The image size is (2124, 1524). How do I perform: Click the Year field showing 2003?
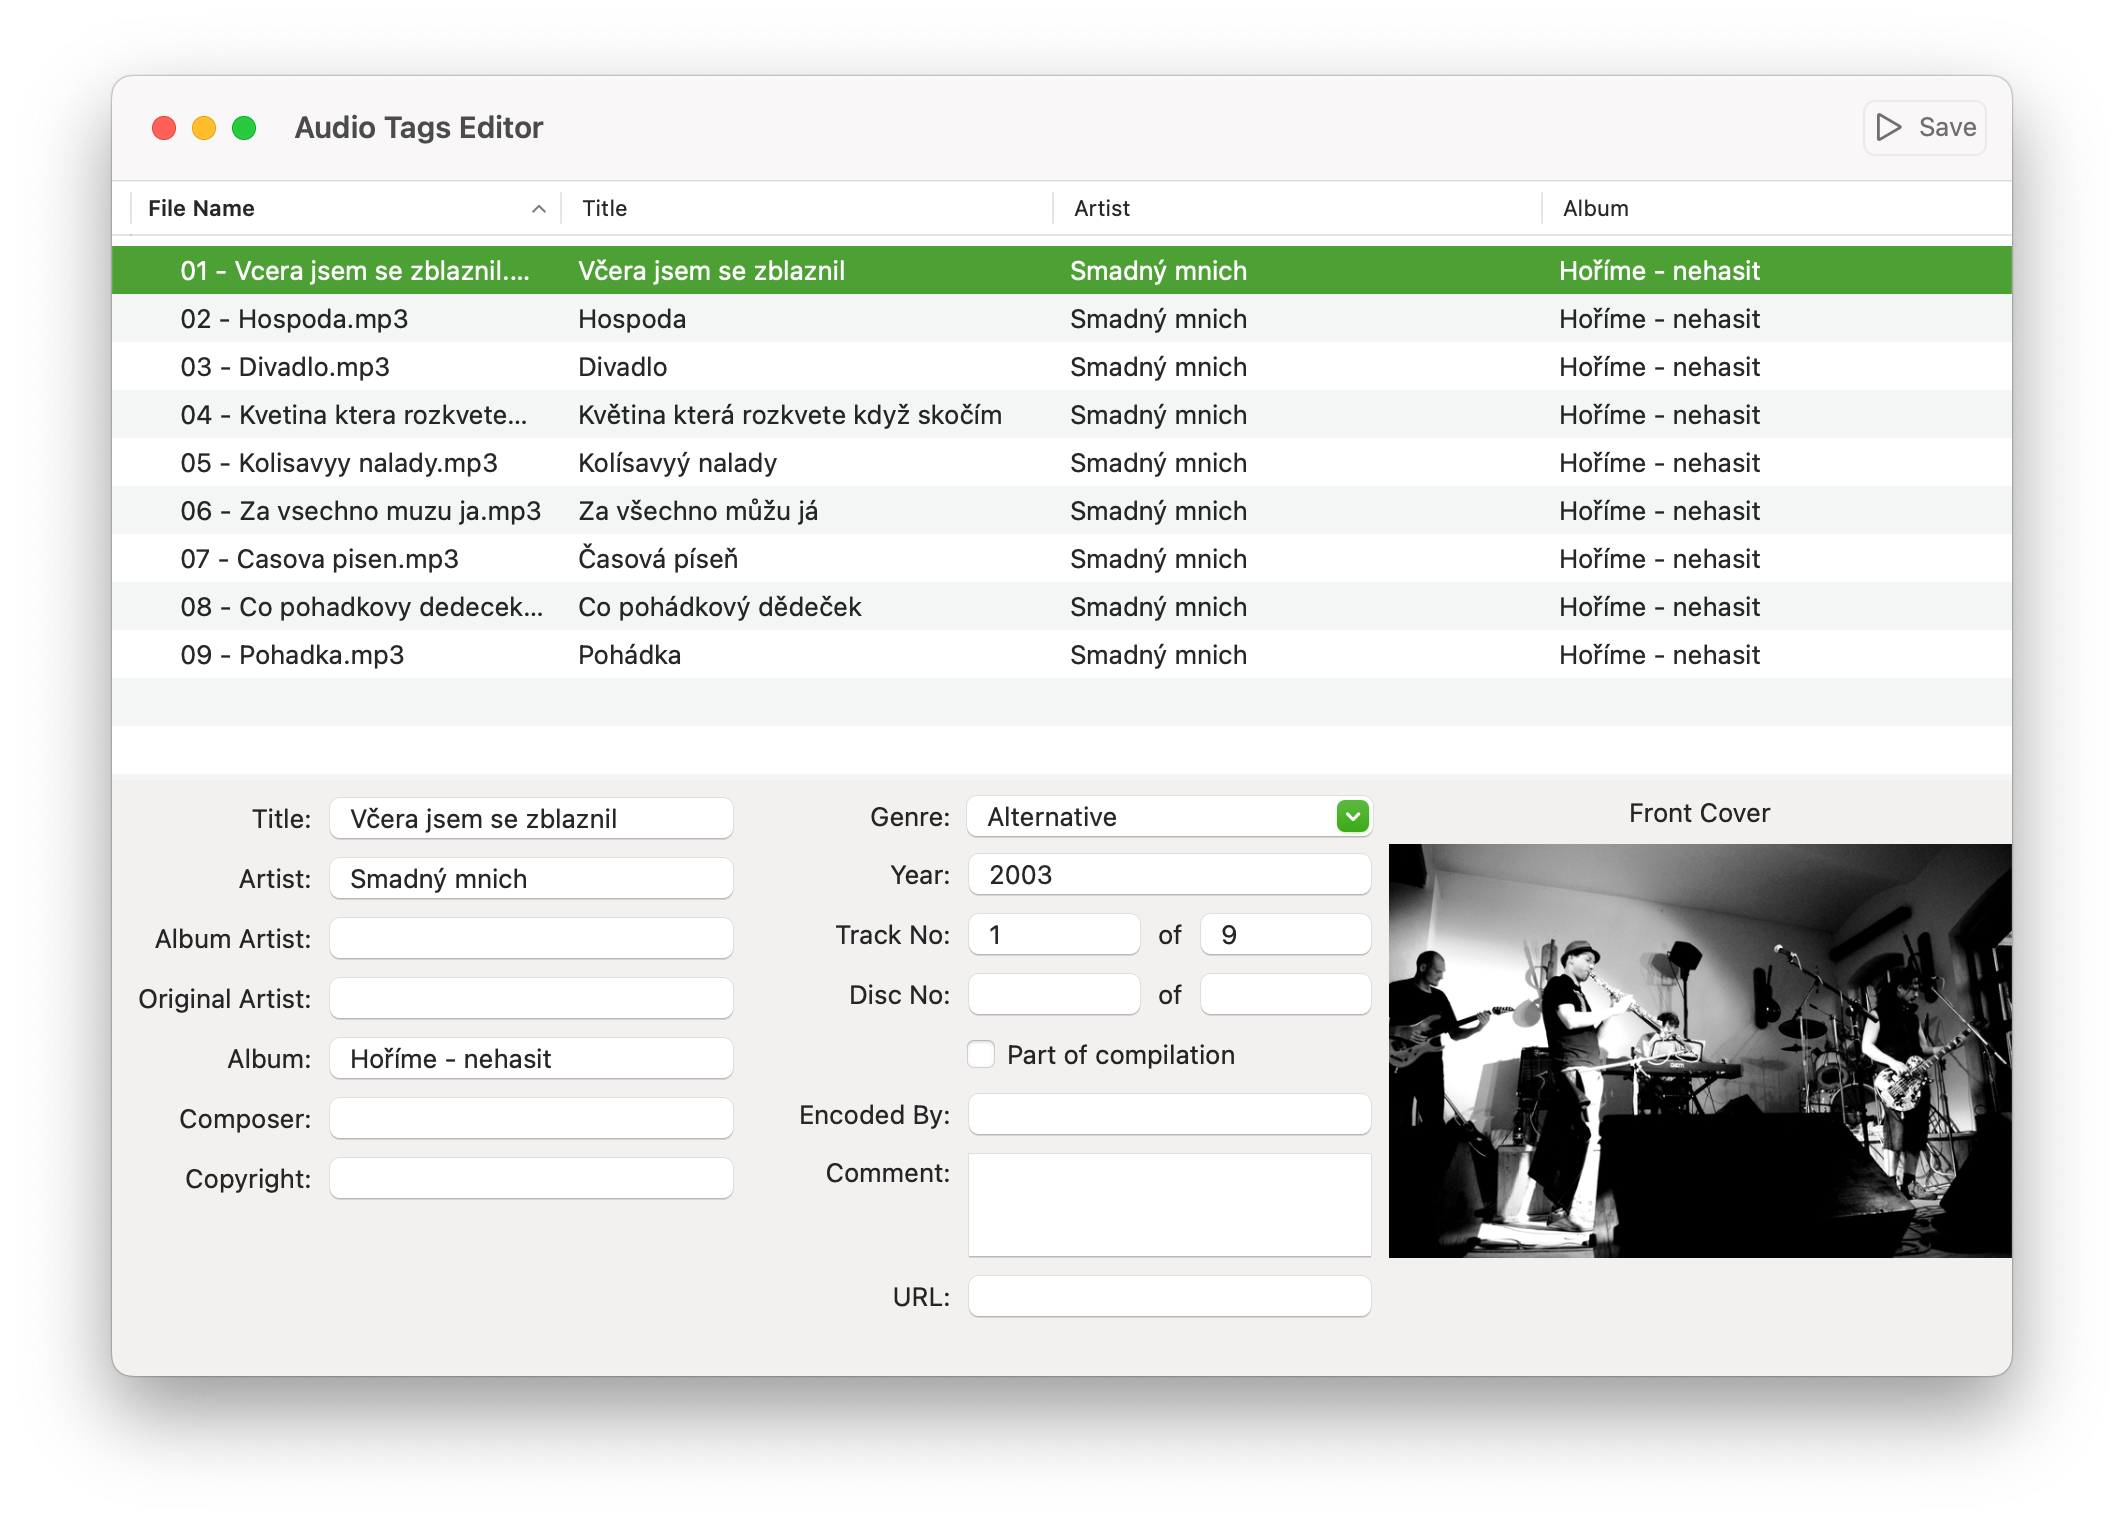[x=1168, y=875]
